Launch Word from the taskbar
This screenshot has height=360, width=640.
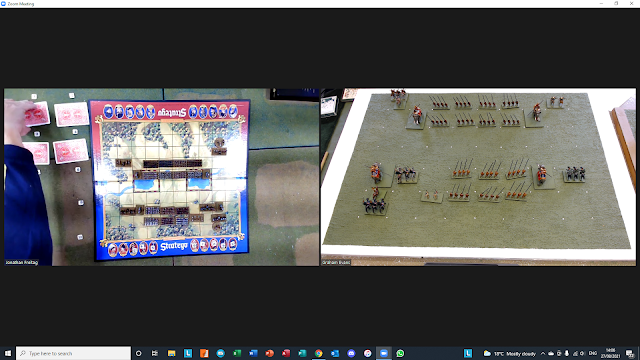click(253, 353)
